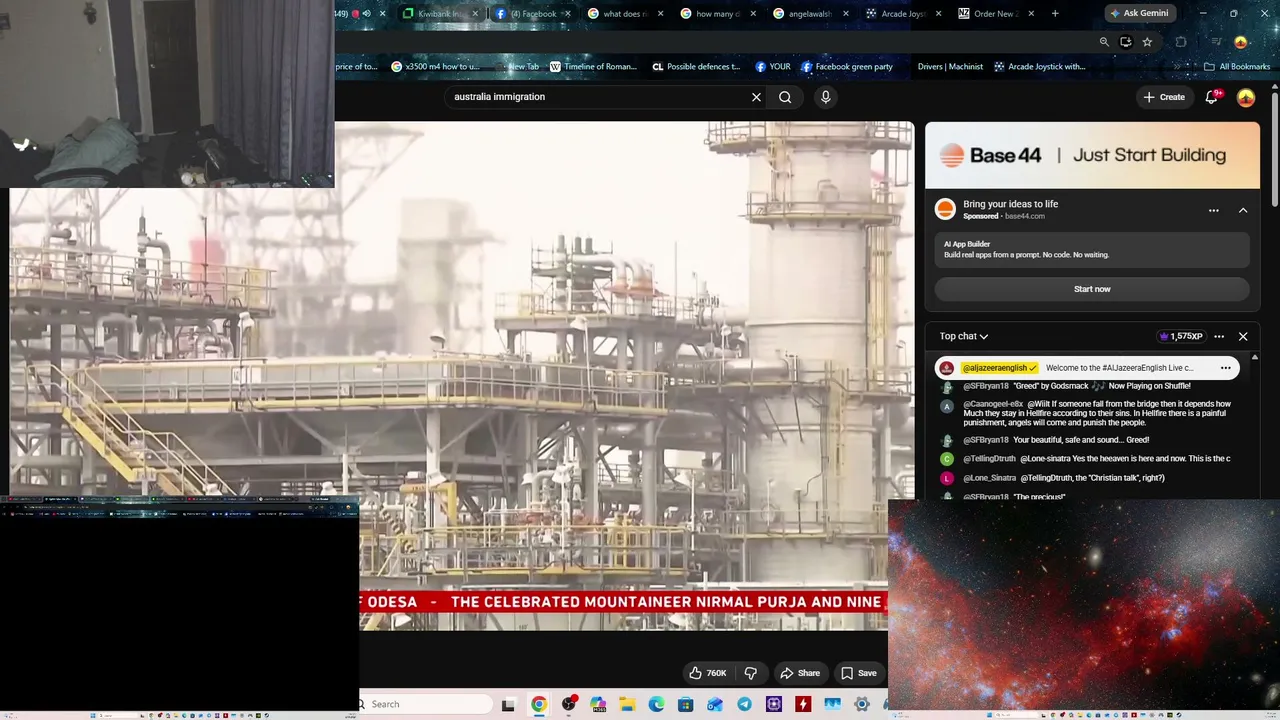Expand the Top chat dropdown
Image resolution: width=1280 pixels, height=720 pixels.
point(963,337)
